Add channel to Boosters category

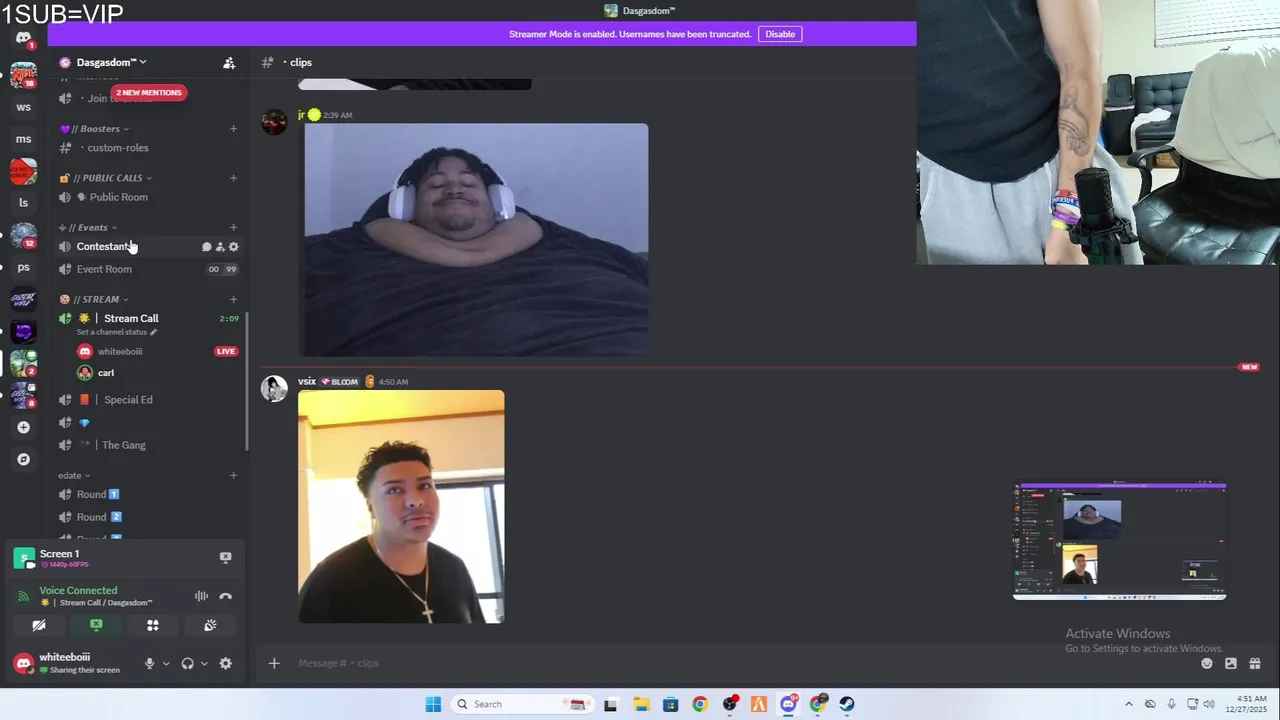point(233,128)
